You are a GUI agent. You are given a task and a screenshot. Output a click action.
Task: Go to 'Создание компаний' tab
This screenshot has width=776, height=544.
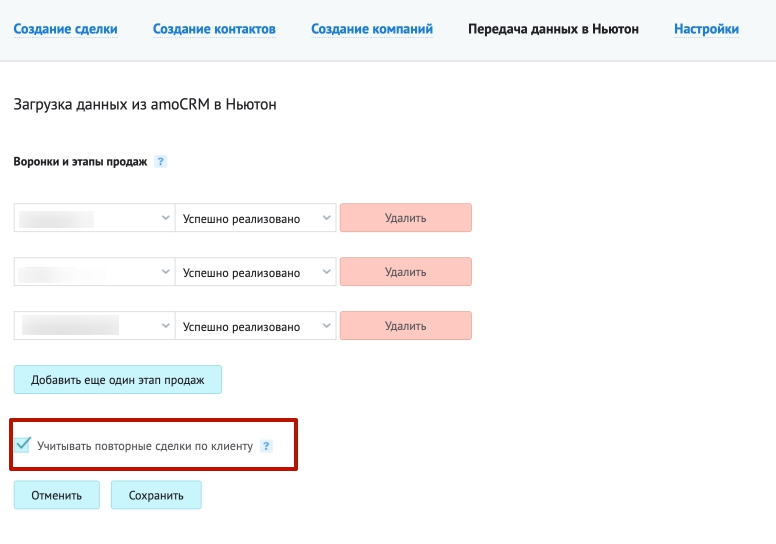click(372, 29)
